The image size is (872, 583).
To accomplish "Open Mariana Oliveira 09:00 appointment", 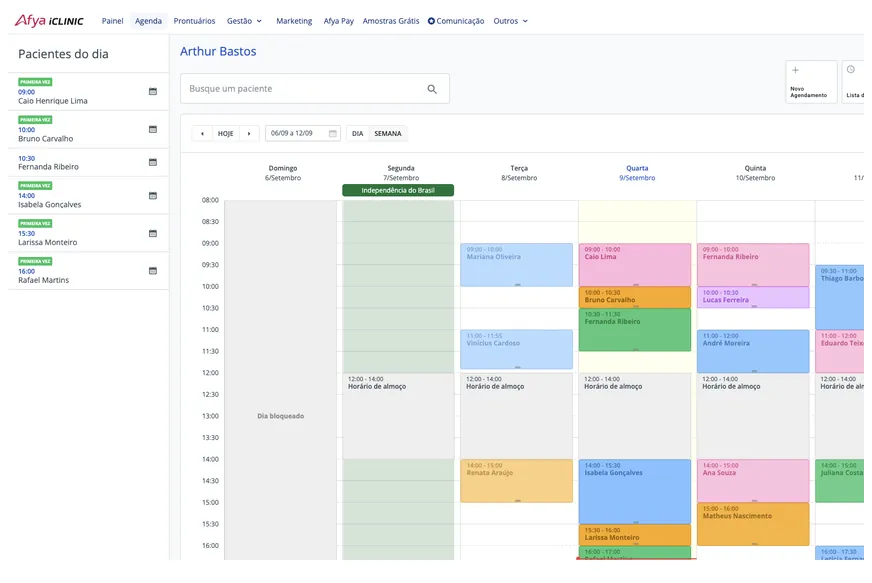I will pyautogui.click(x=516, y=265).
